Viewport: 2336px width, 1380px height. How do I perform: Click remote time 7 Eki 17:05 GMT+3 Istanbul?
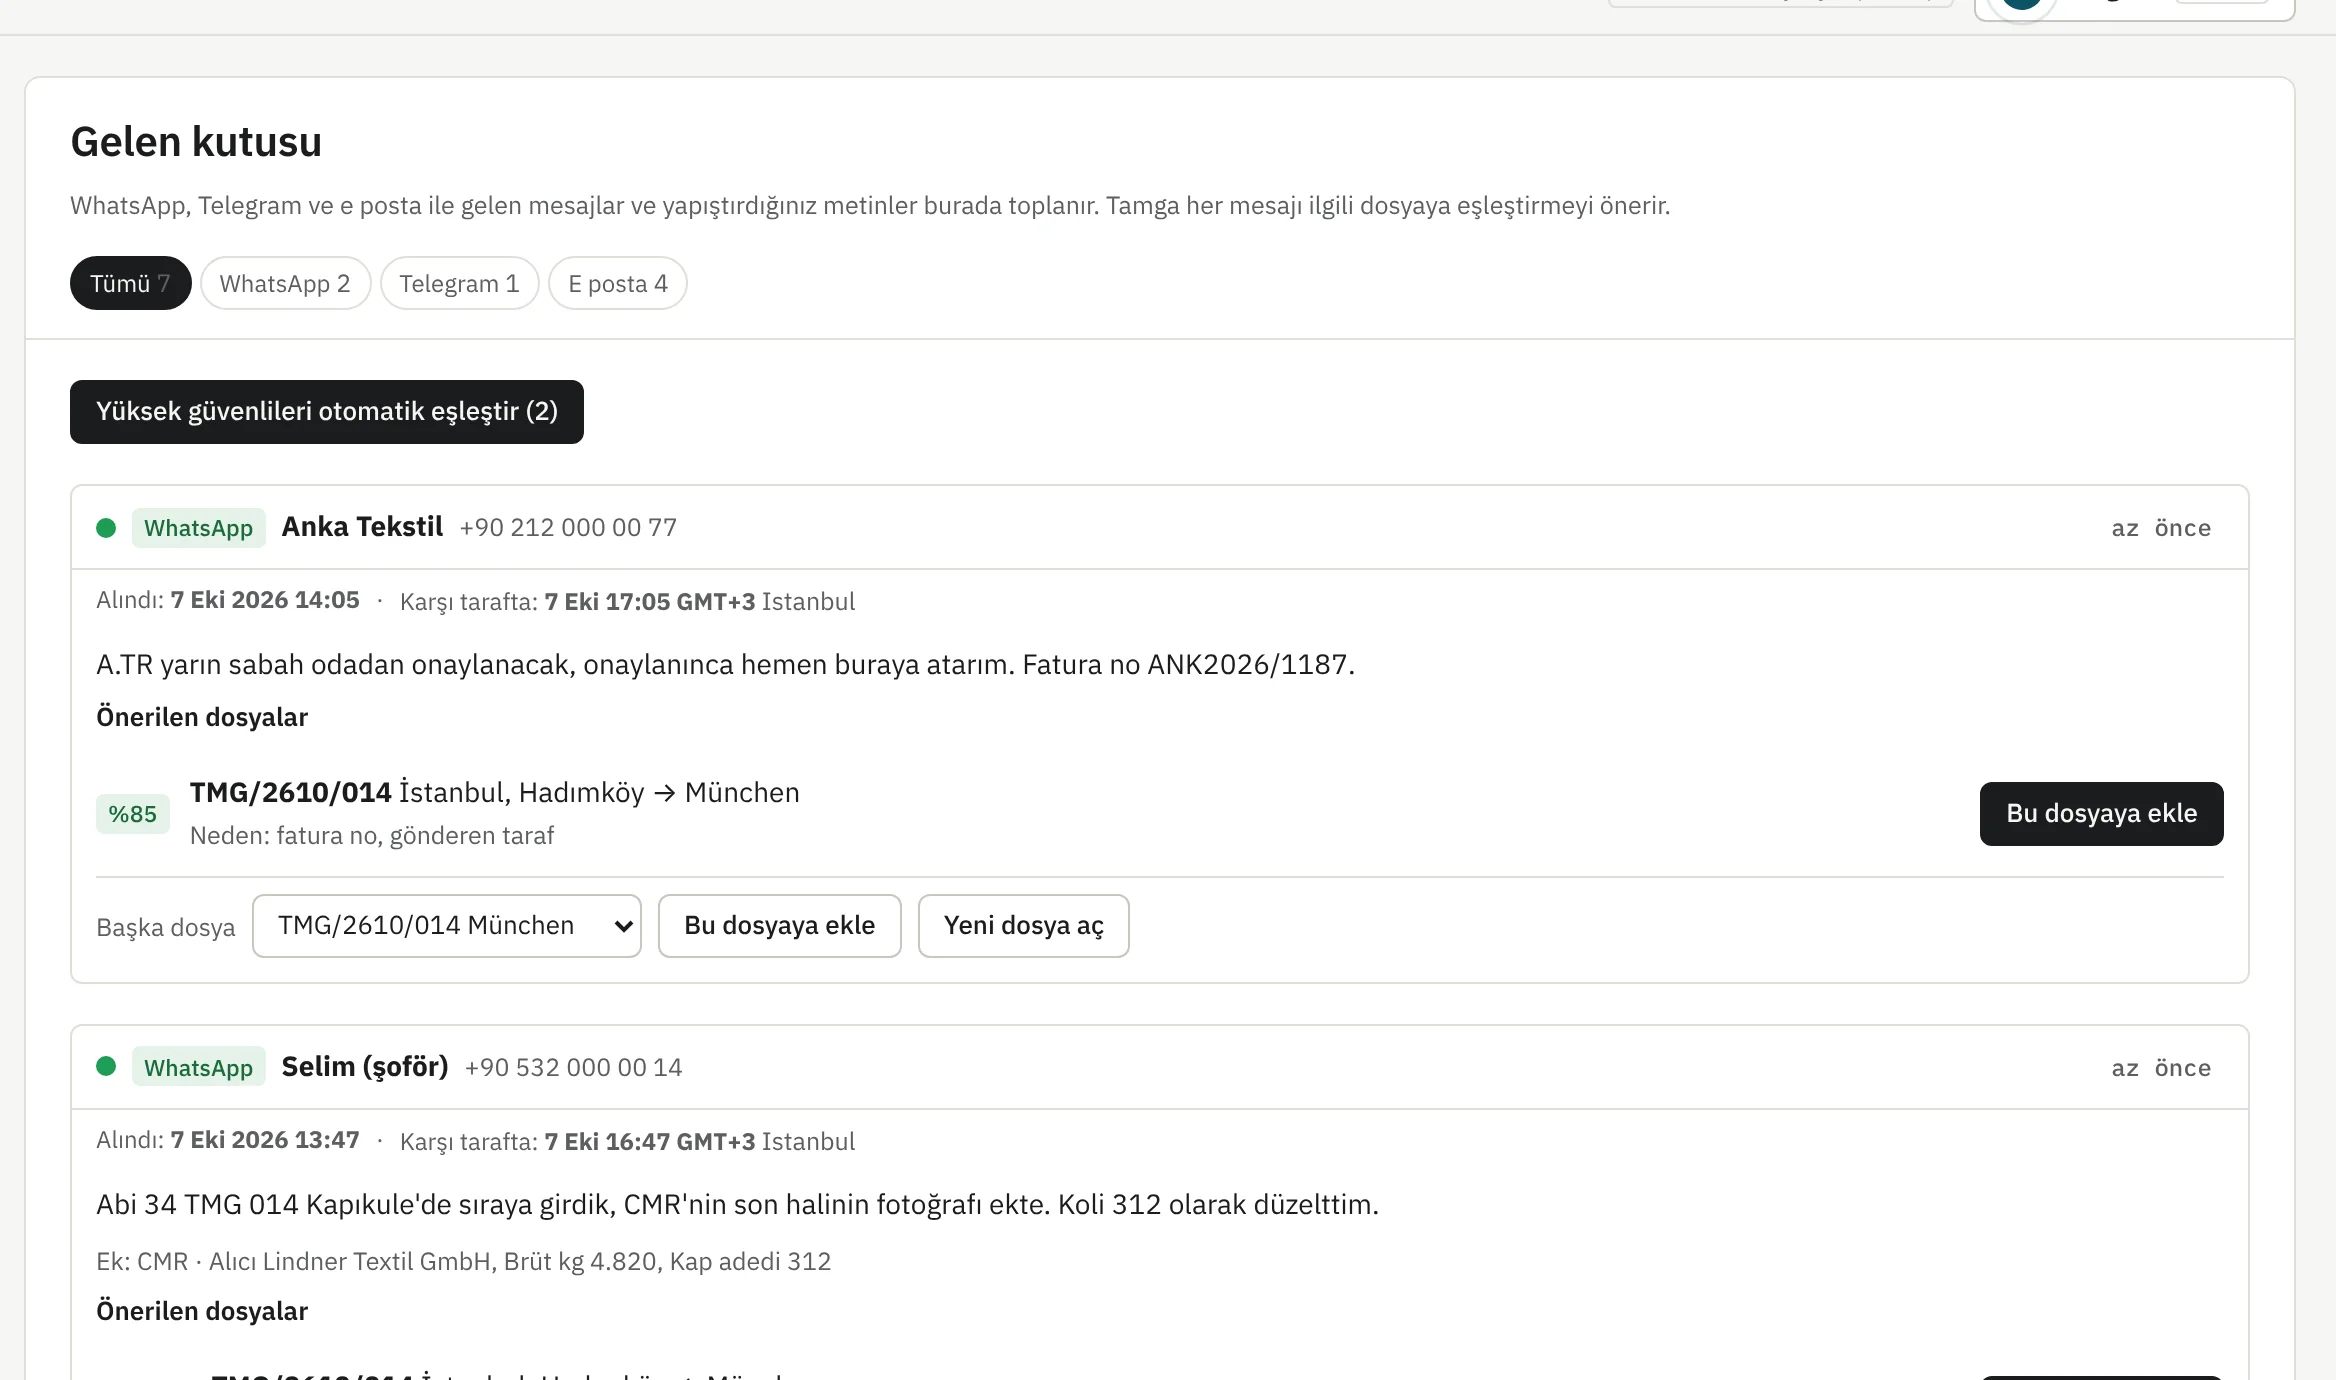click(x=700, y=602)
